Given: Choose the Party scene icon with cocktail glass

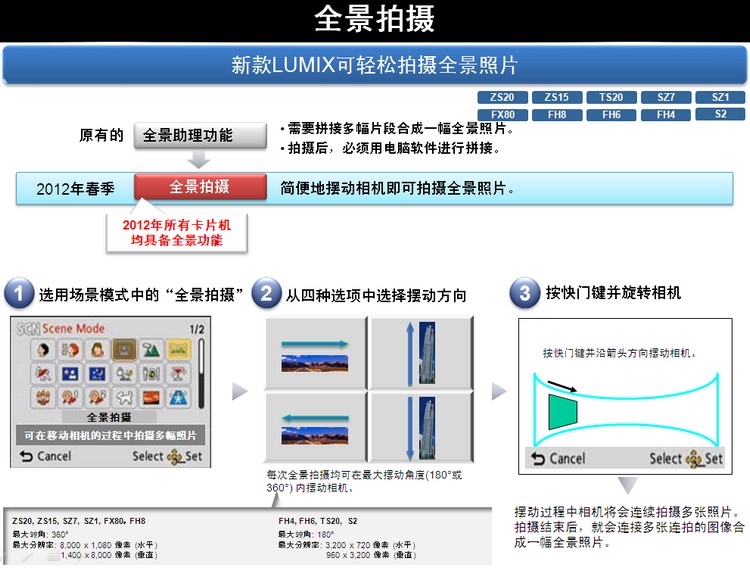Looking at the screenshot, I should (x=178, y=373).
